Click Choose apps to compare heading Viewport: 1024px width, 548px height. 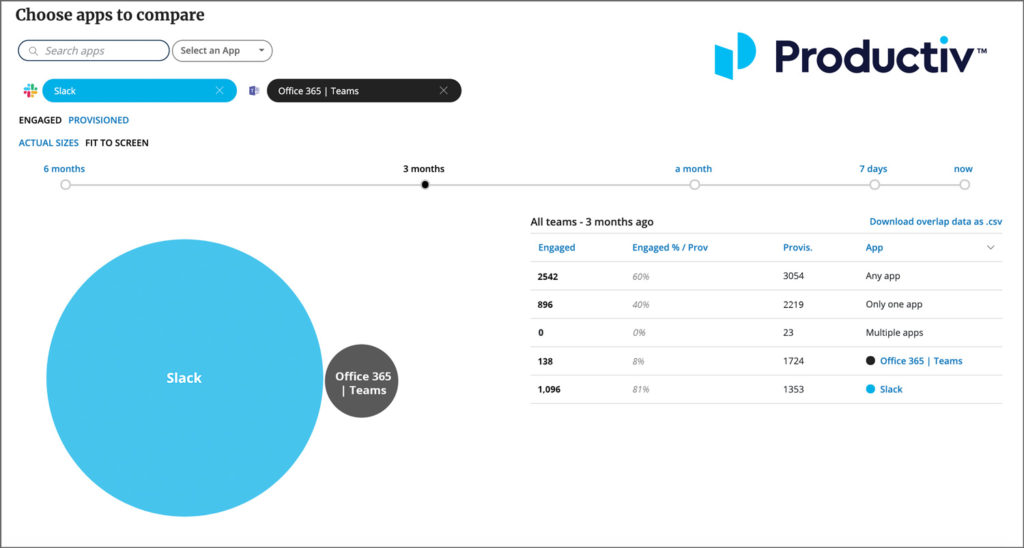tap(110, 15)
